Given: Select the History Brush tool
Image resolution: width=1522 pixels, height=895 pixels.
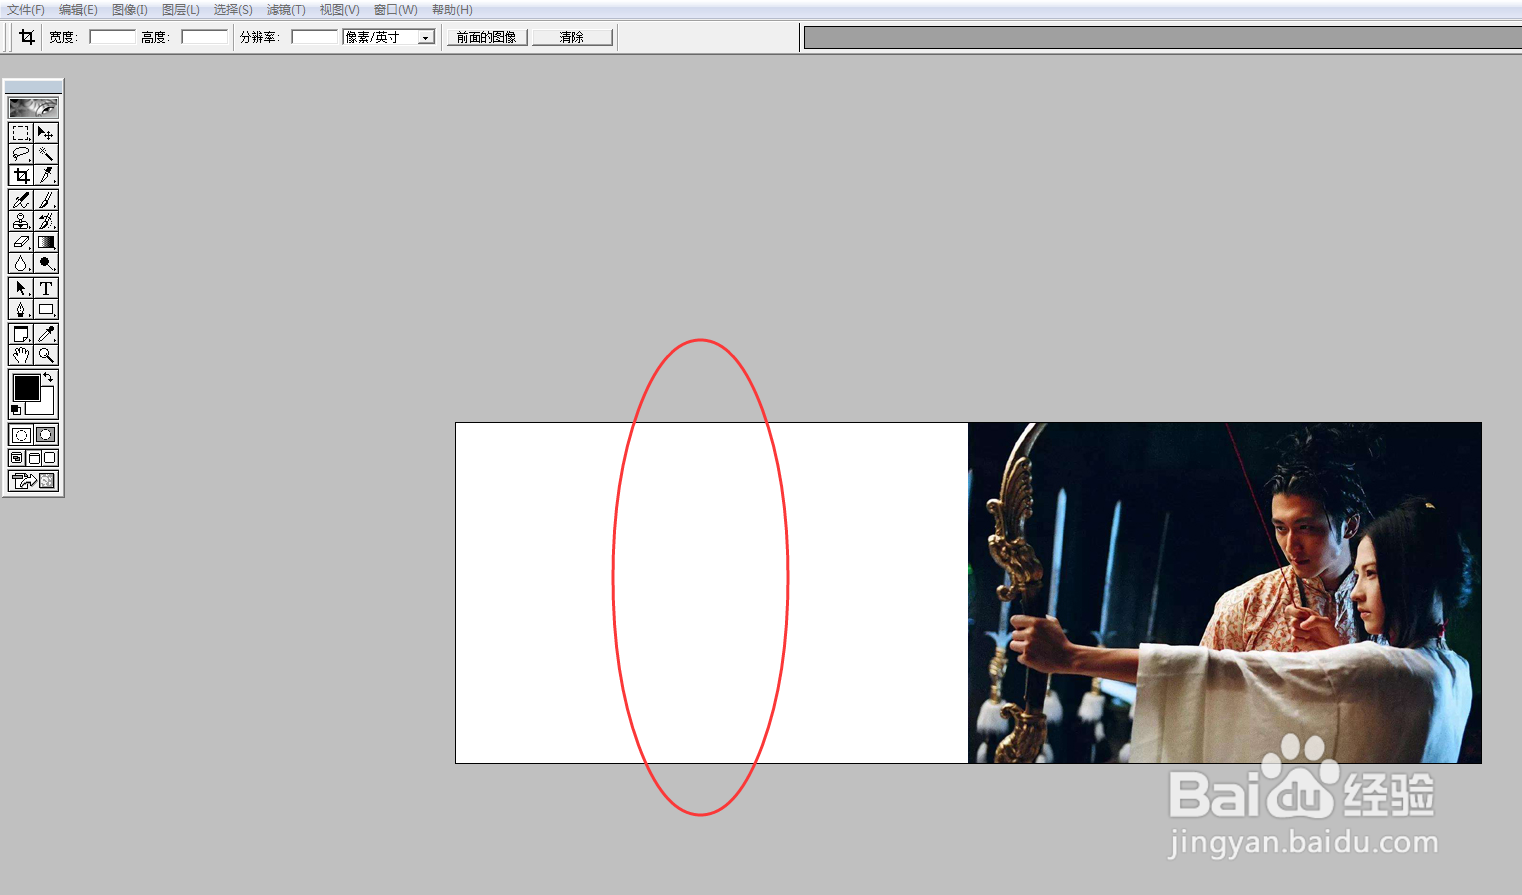Looking at the screenshot, I should tap(46, 221).
